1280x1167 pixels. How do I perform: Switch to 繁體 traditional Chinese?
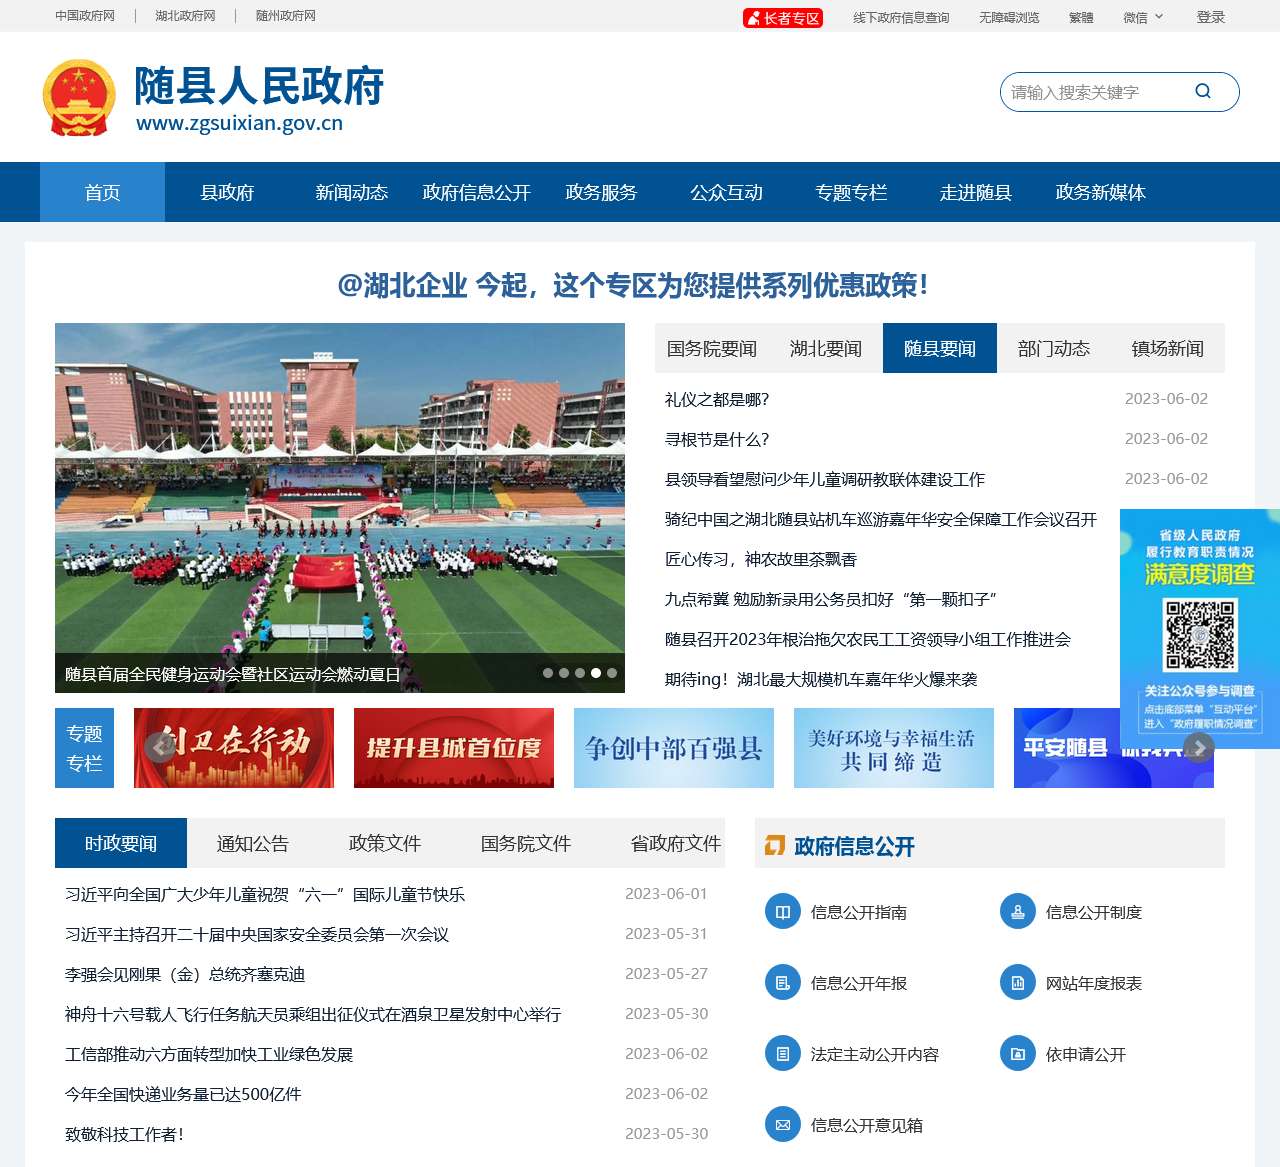1081,16
